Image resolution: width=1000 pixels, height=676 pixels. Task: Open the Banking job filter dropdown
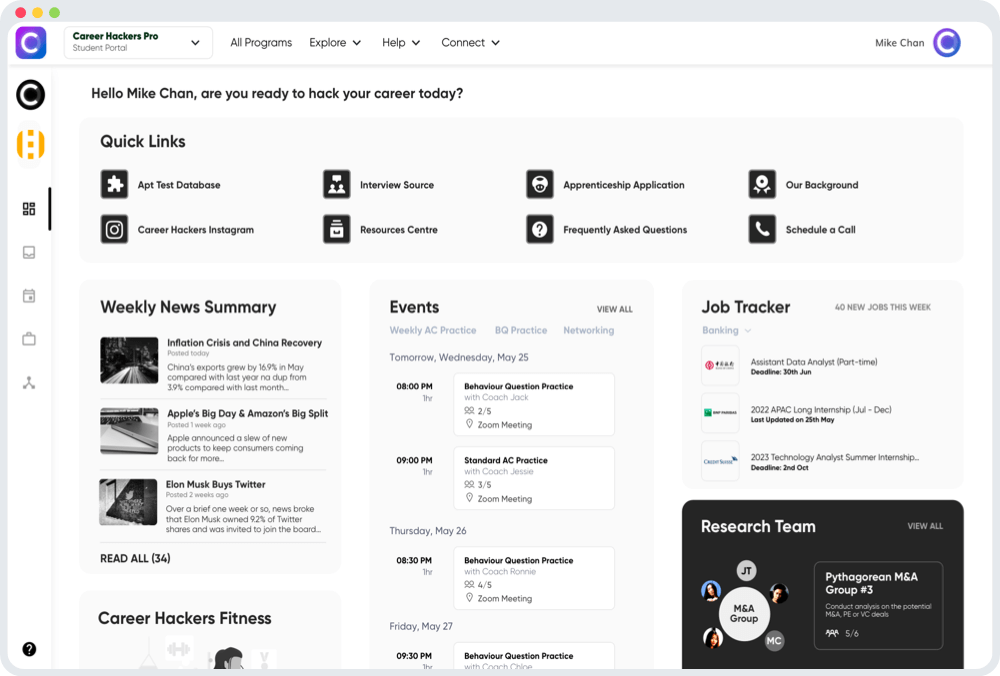coord(726,330)
